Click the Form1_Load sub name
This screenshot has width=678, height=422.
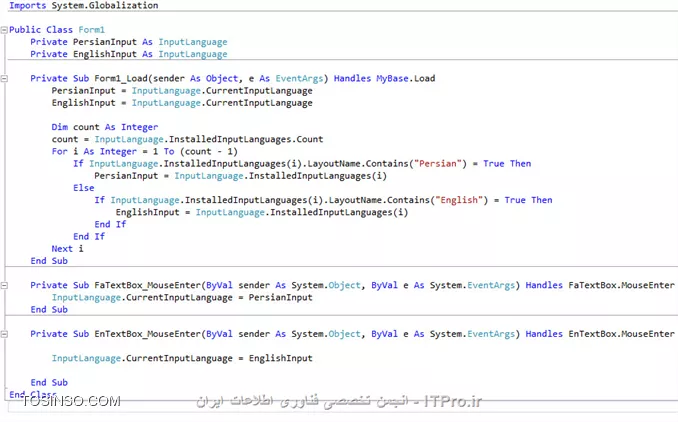click(x=121, y=78)
